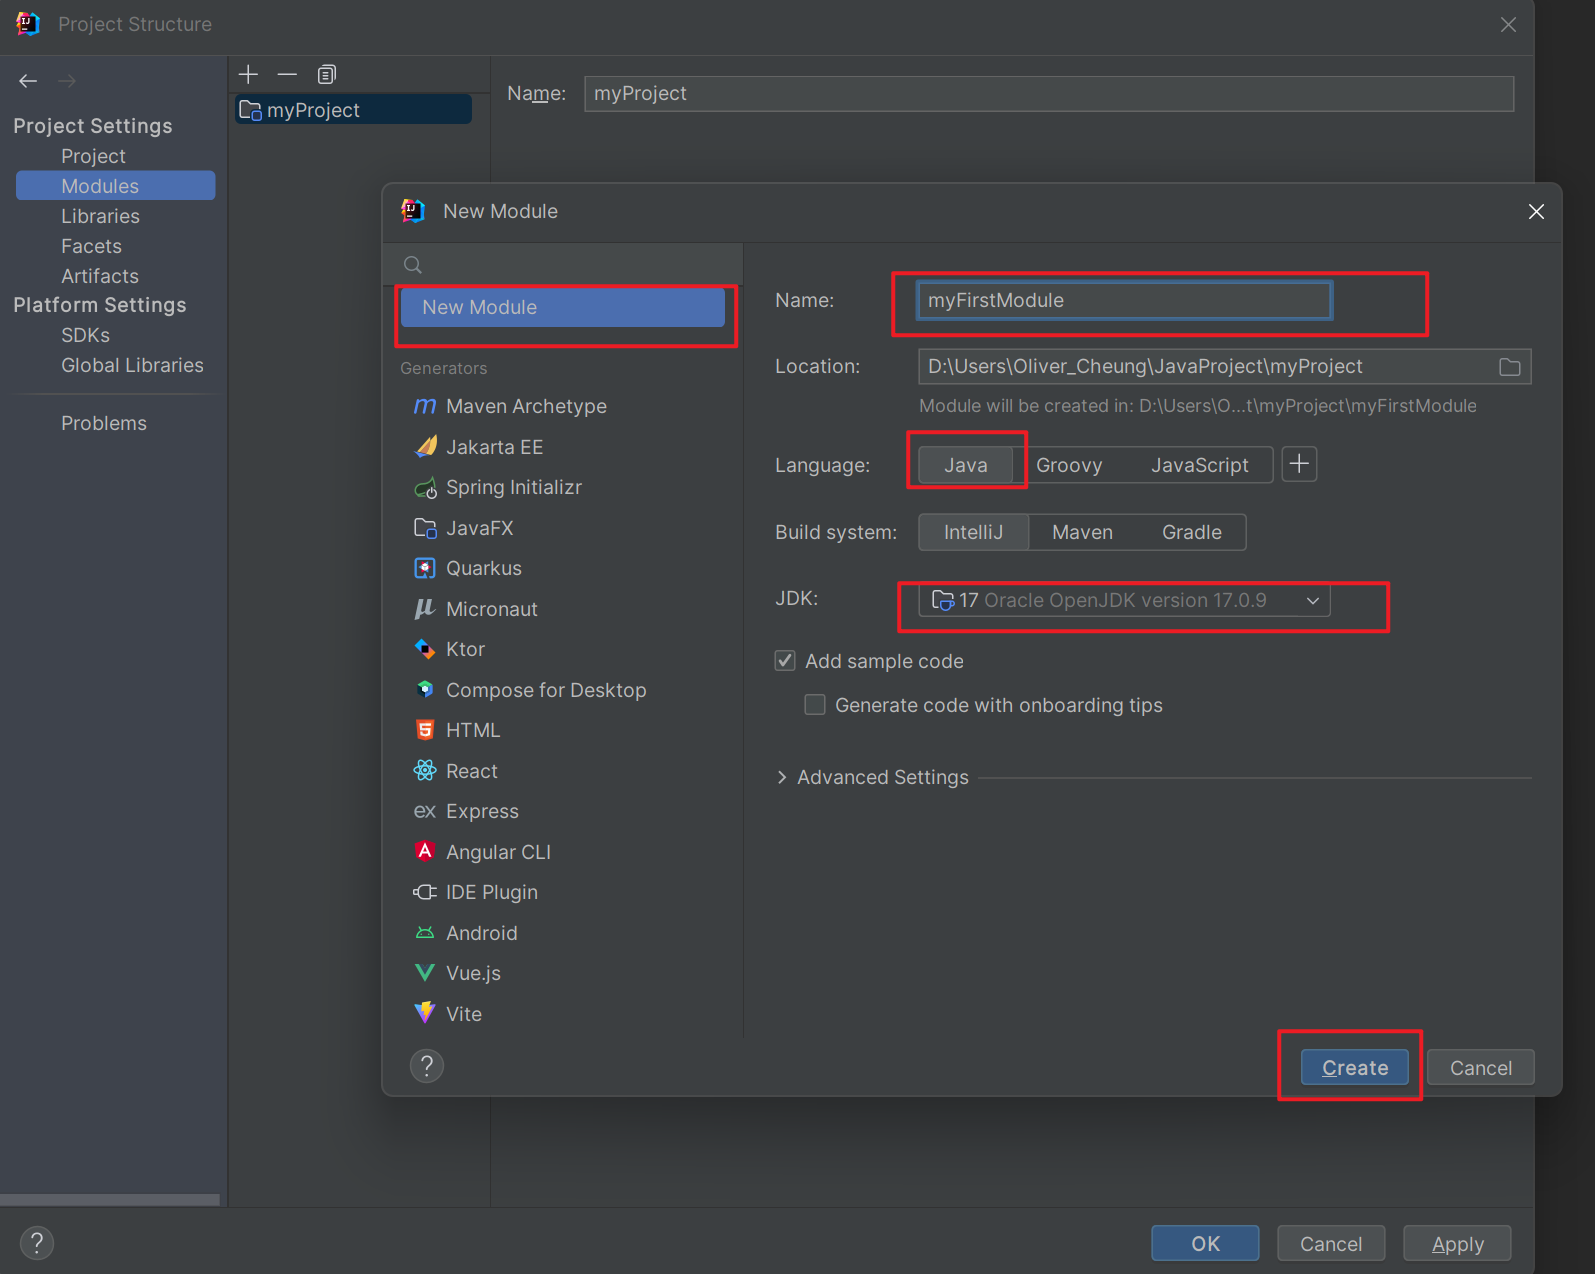The width and height of the screenshot is (1595, 1274).
Task: Click the IDE Plugin icon
Action: pyautogui.click(x=425, y=892)
